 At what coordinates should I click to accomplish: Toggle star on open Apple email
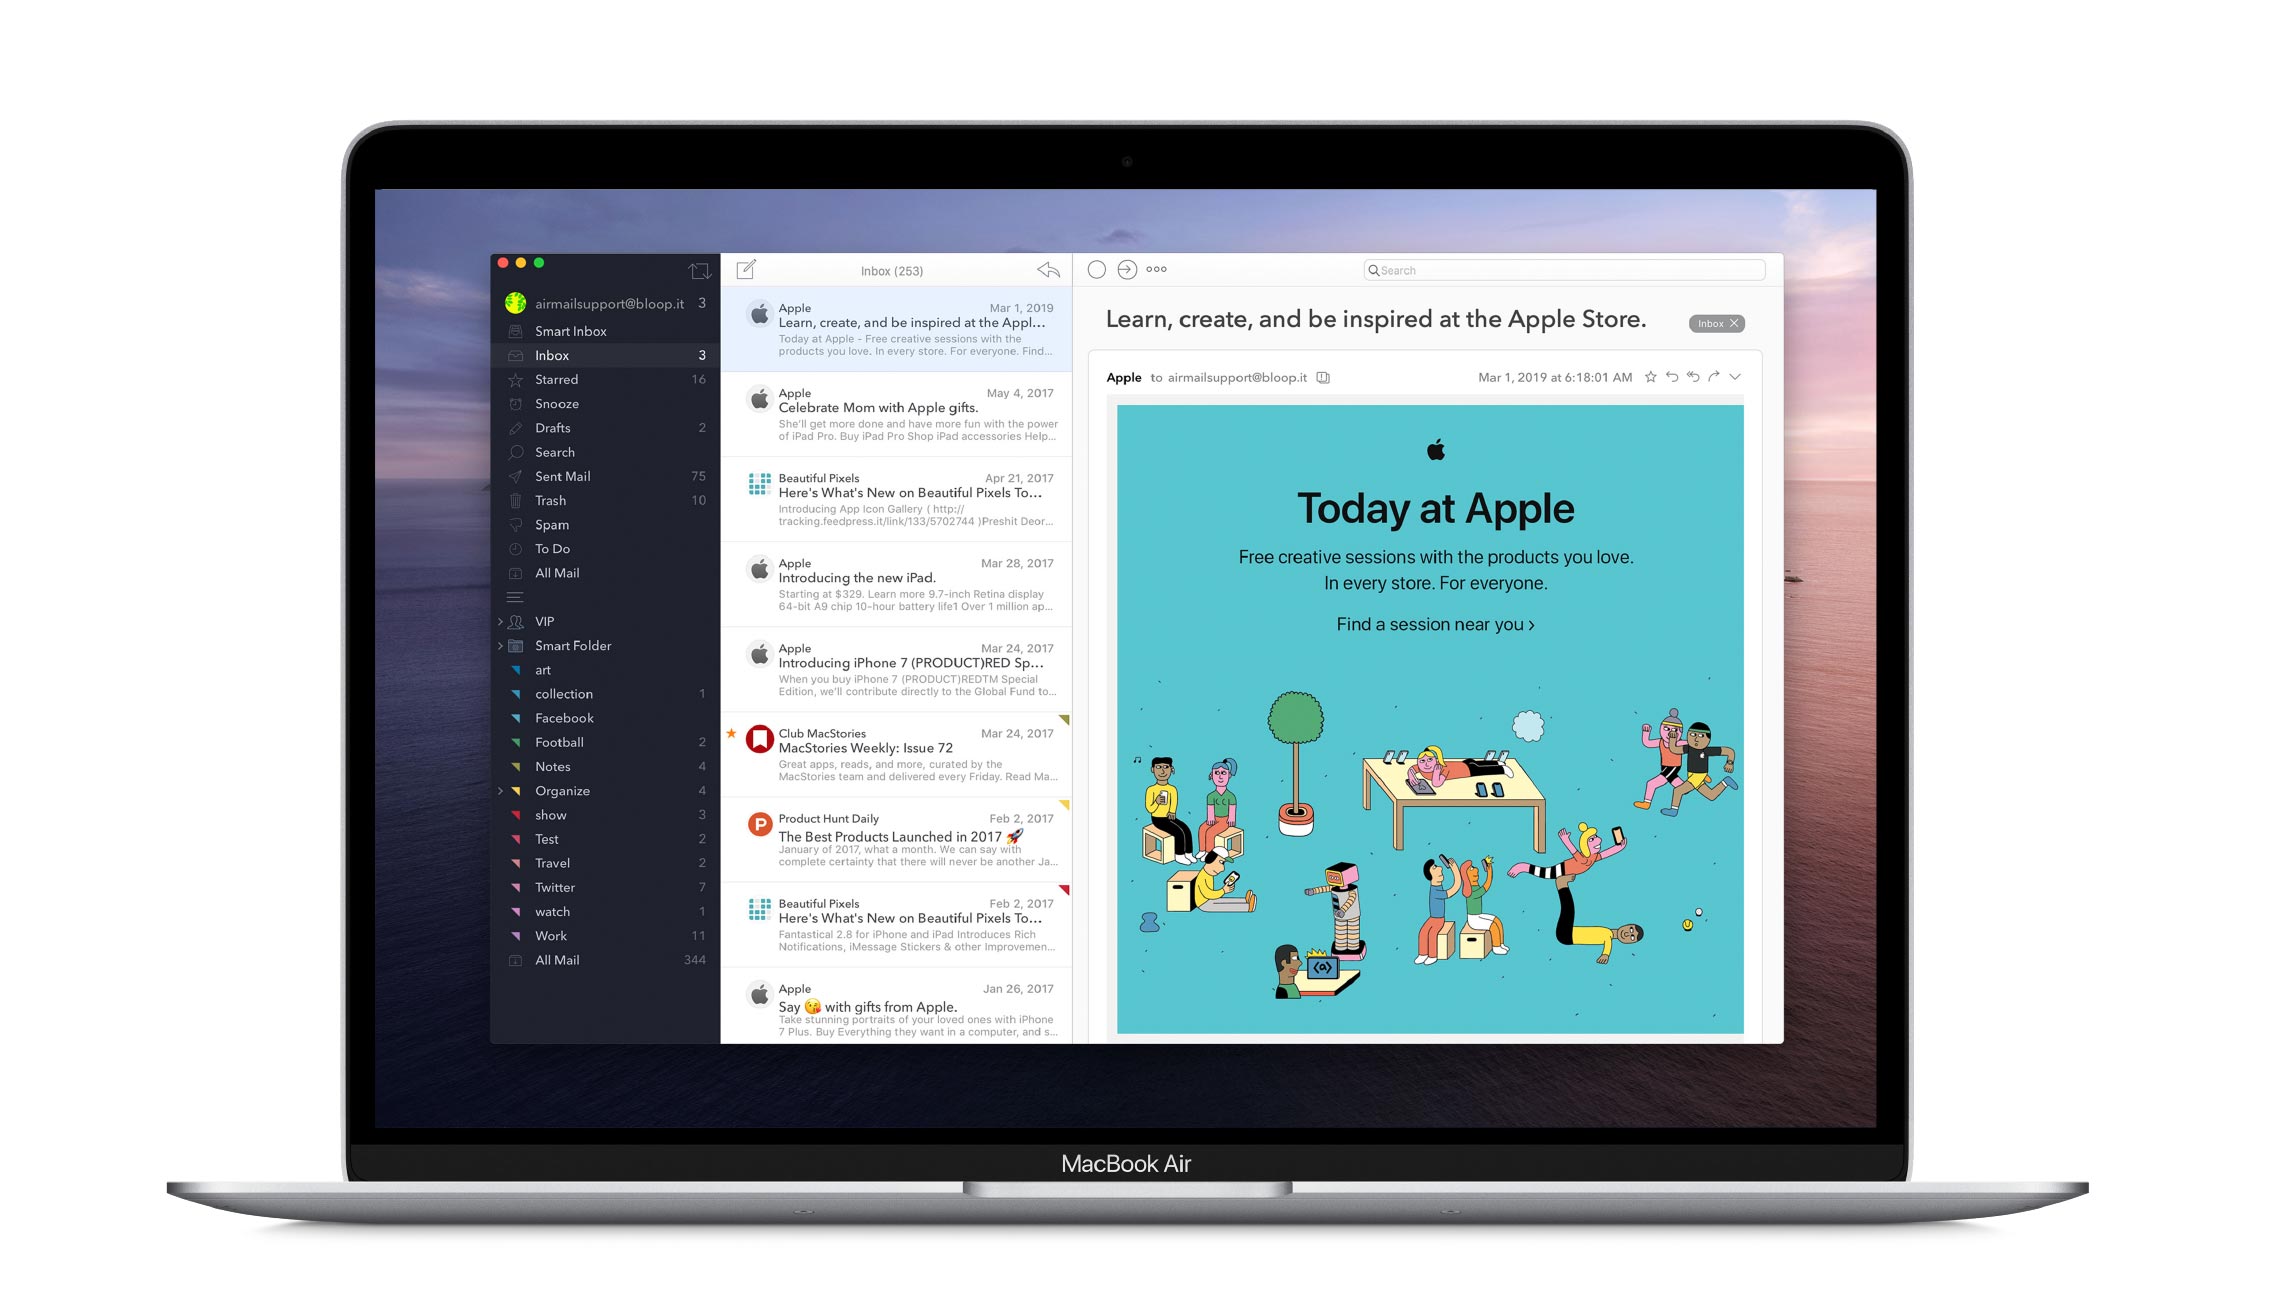(x=1642, y=376)
